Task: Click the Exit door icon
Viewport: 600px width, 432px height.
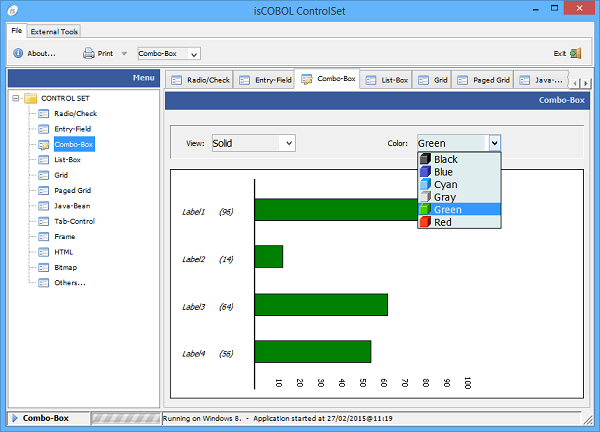Action: pos(575,53)
